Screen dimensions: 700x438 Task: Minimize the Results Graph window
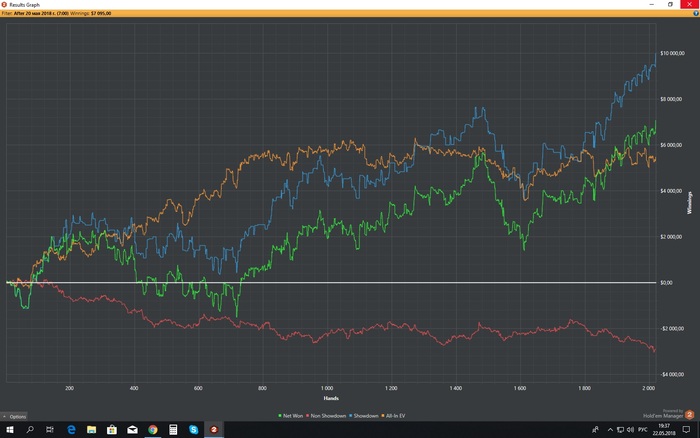coord(651,4)
